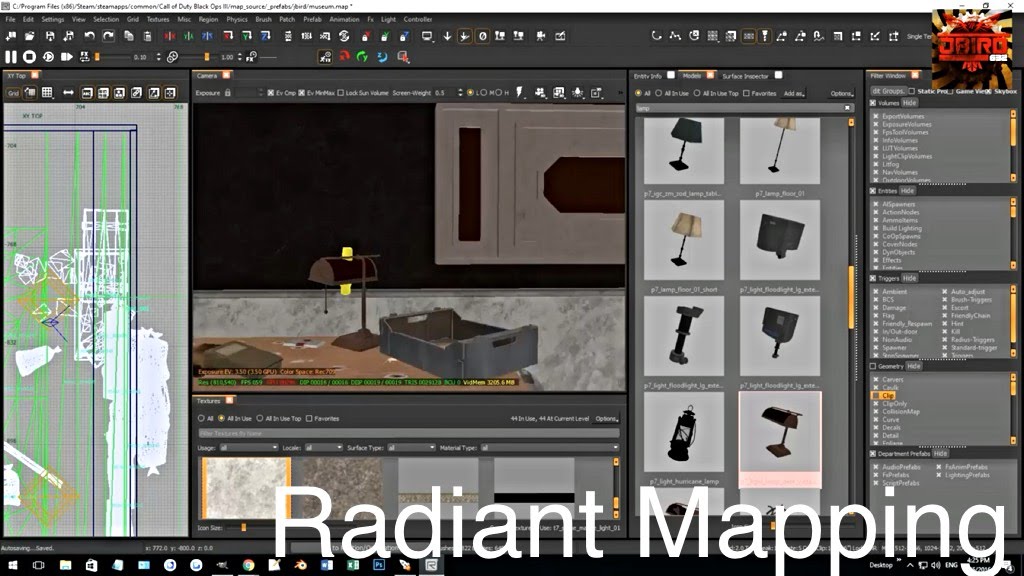This screenshot has height=576, width=1024.
Task: Flip selection on Z axis icon
Action: tap(208, 37)
